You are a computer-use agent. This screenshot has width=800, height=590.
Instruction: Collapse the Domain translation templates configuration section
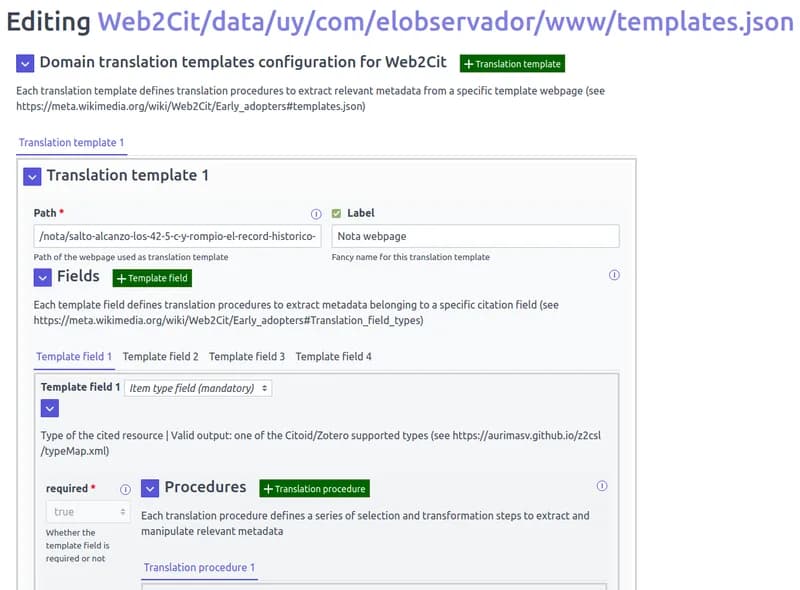[x=25, y=64]
